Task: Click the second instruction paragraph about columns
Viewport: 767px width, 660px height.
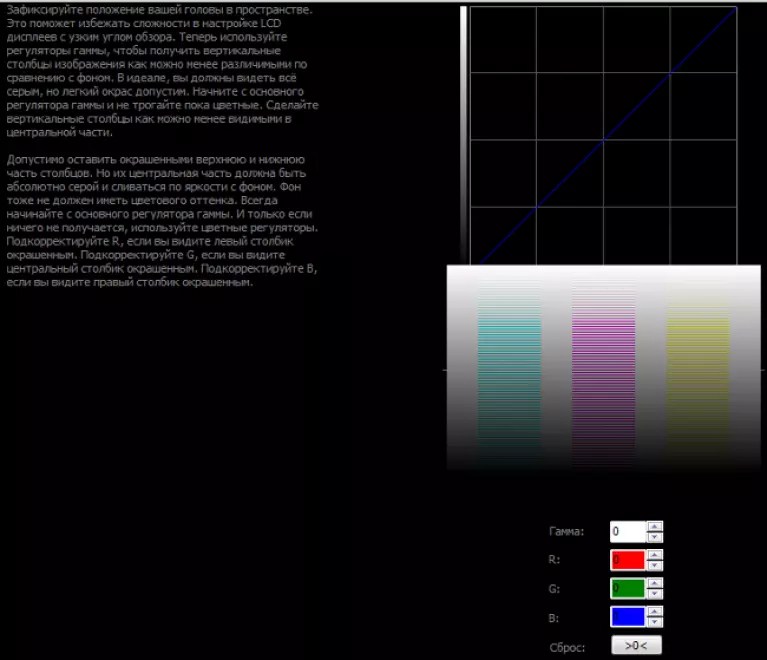Action: click(x=162, y=221)
